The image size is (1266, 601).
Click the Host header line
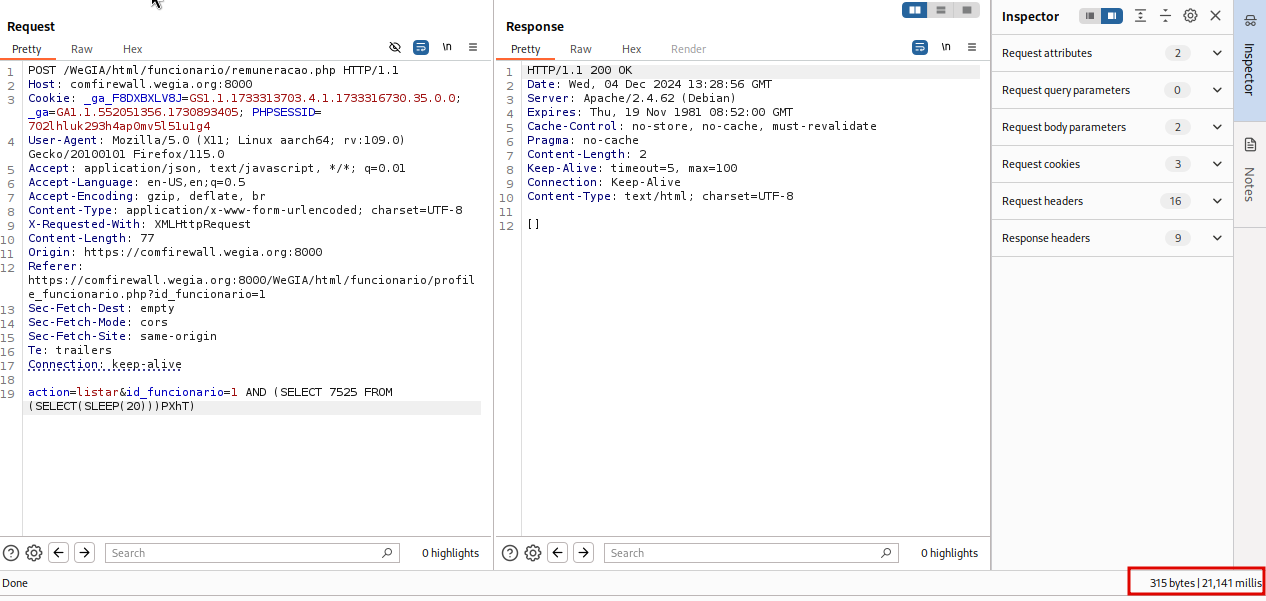click(x=140, y=84)
